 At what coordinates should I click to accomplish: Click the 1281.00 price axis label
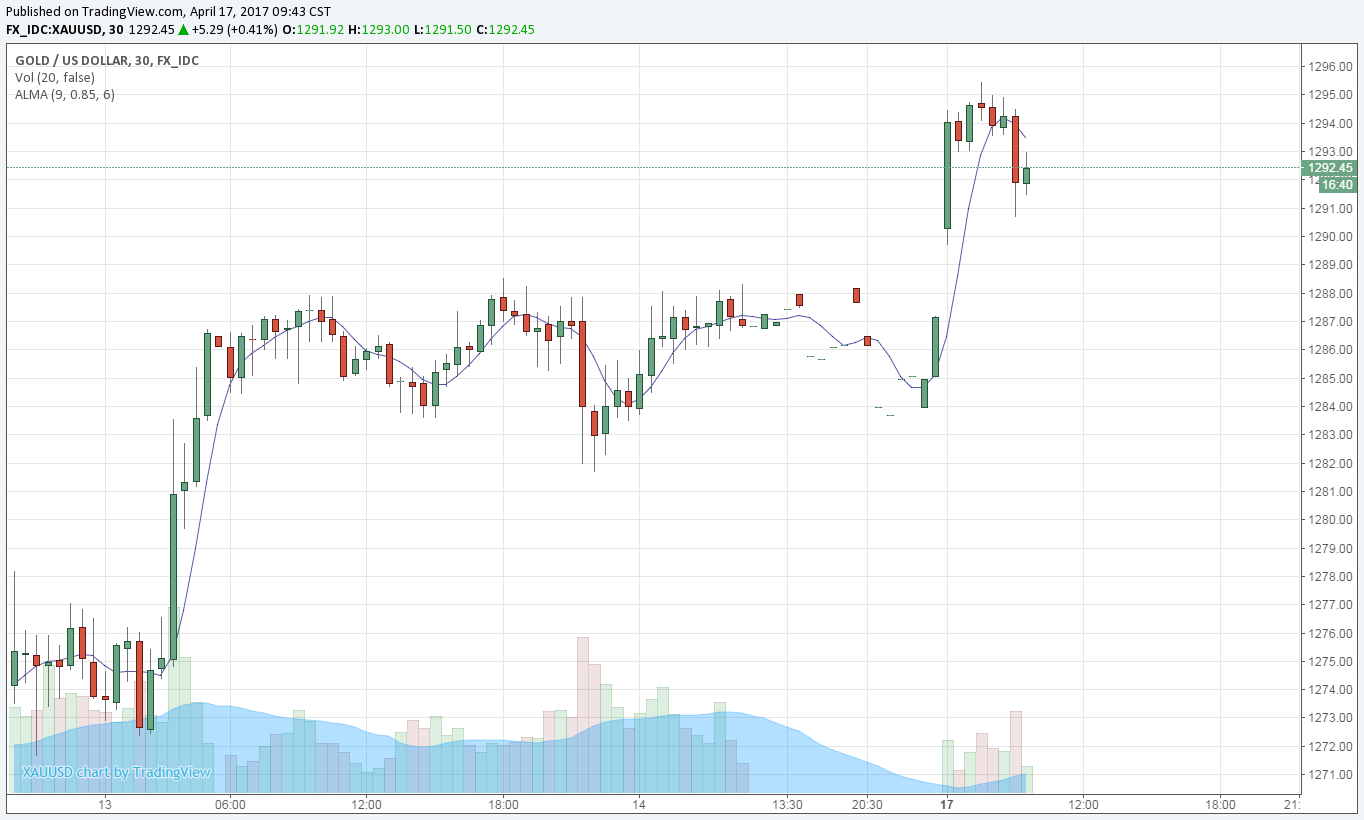[1330, 492]
